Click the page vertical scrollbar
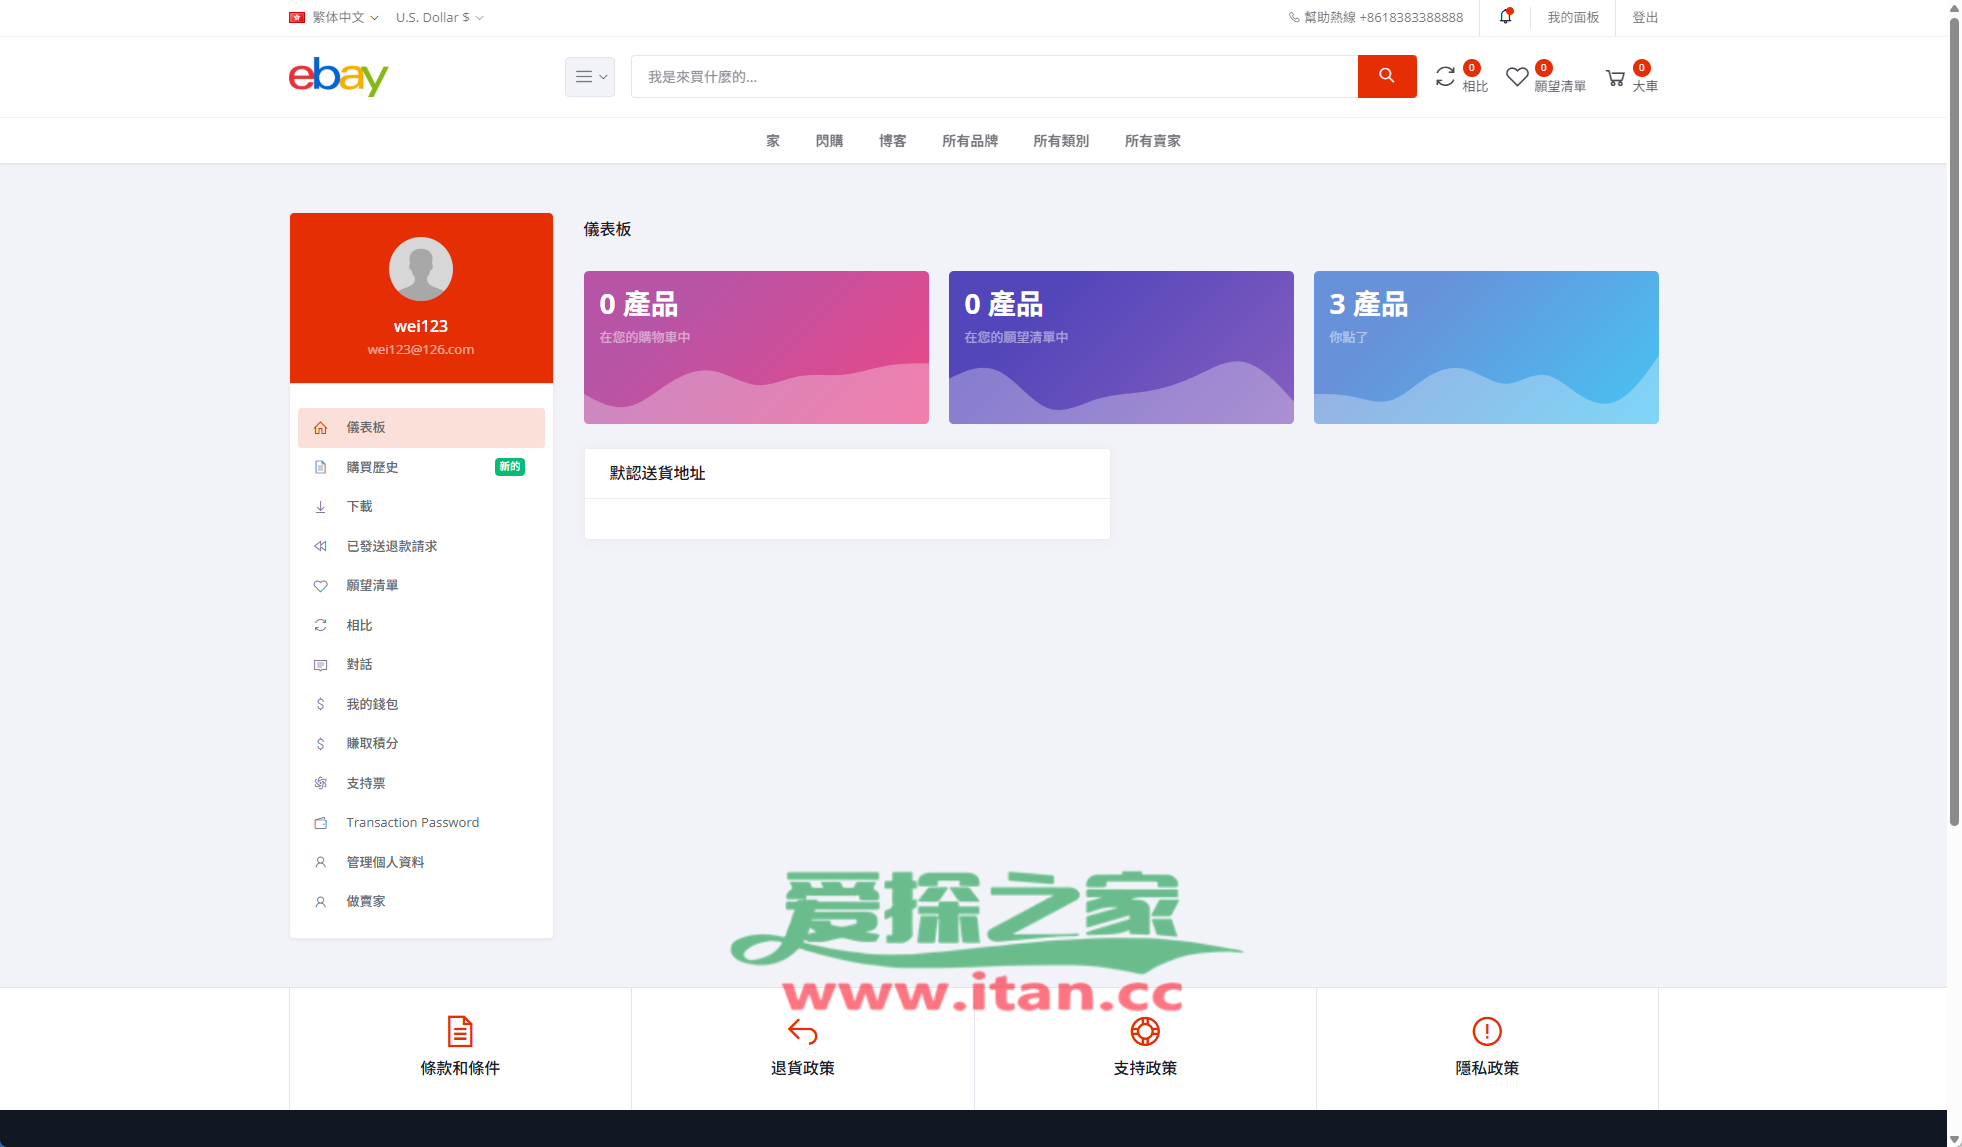The width and height of the screenshot is (1962, 1147). pyautogui.click(x=1954, y=420)
